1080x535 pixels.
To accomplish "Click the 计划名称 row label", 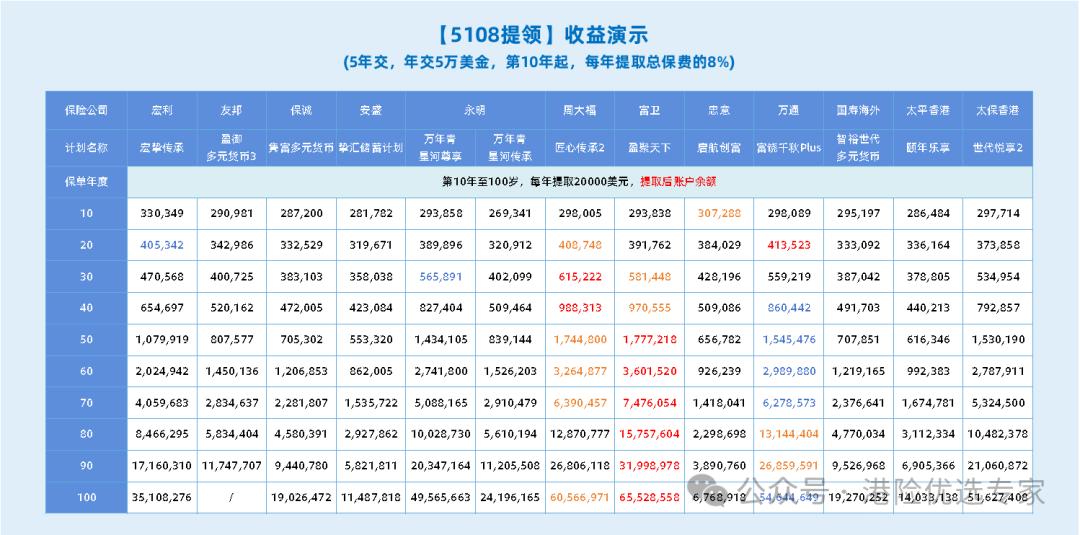I will click(x=86, y=148).
